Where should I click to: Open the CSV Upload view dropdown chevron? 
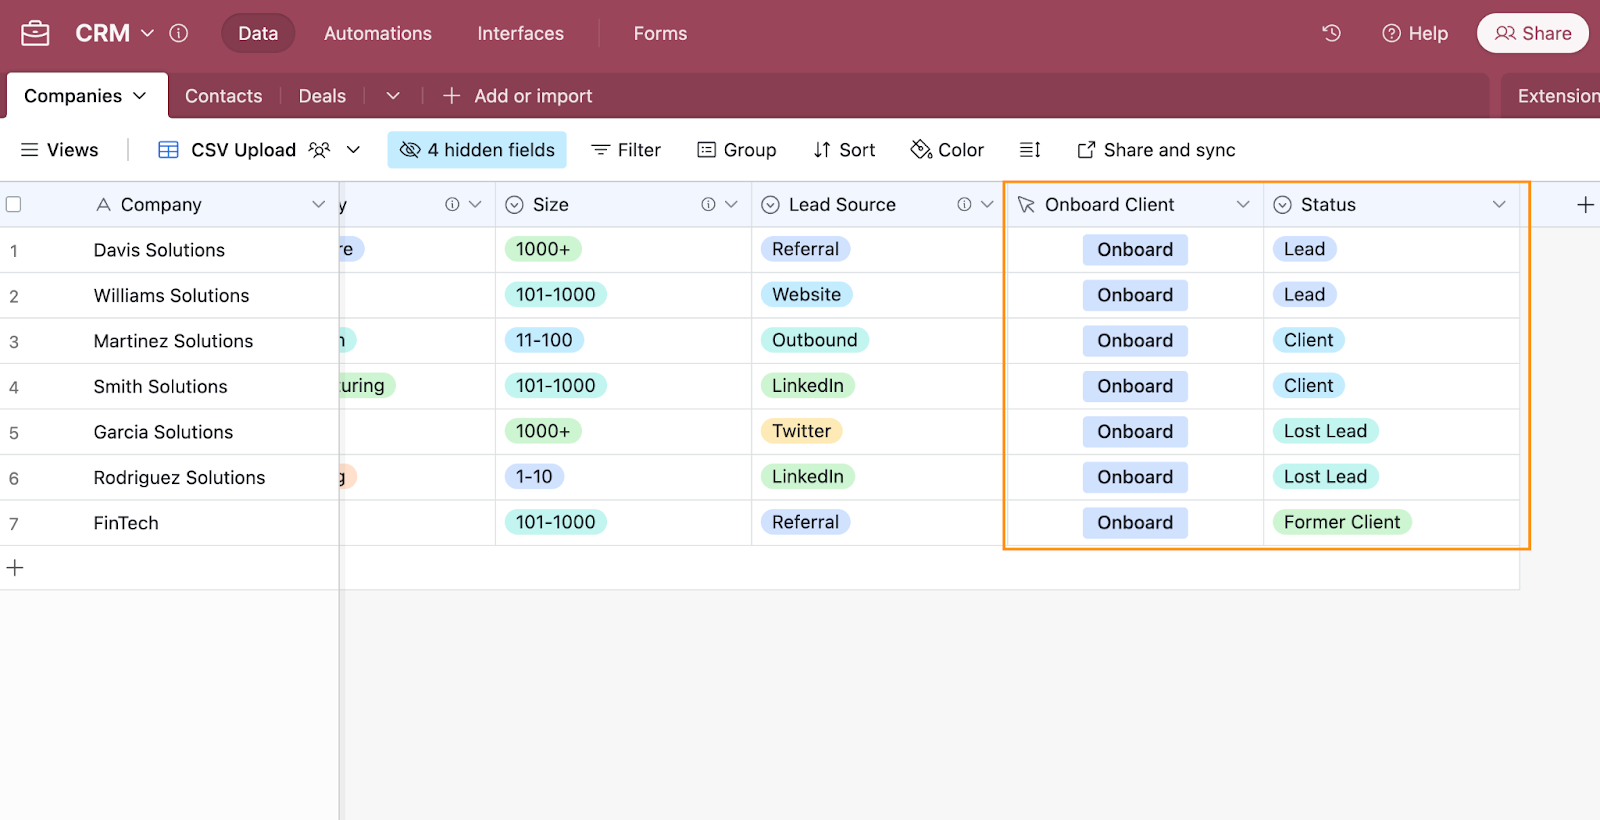coord(353,150)
